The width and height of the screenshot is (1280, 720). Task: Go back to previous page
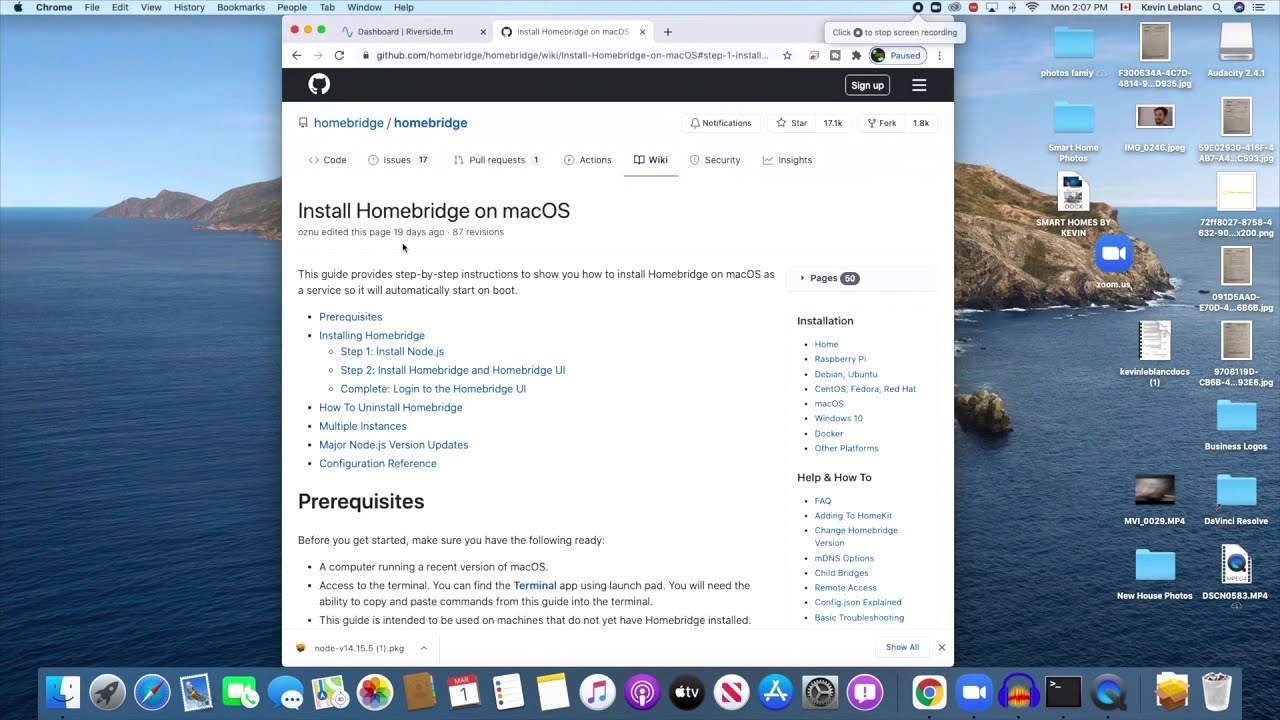click(297, 55)
